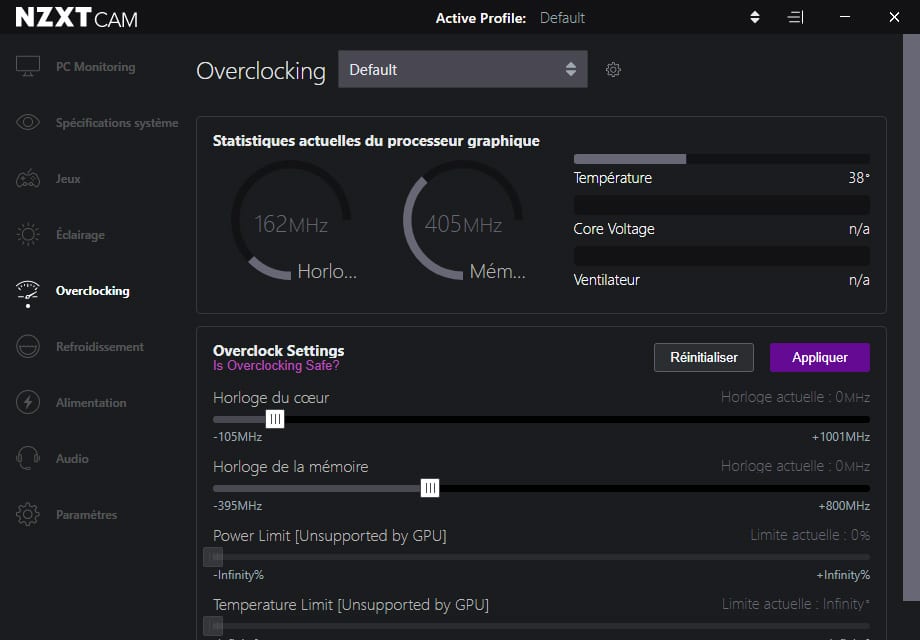920x640 pixels.
Task: Click the Refroidissement cooling icon
Action: (x=28, y=346)
